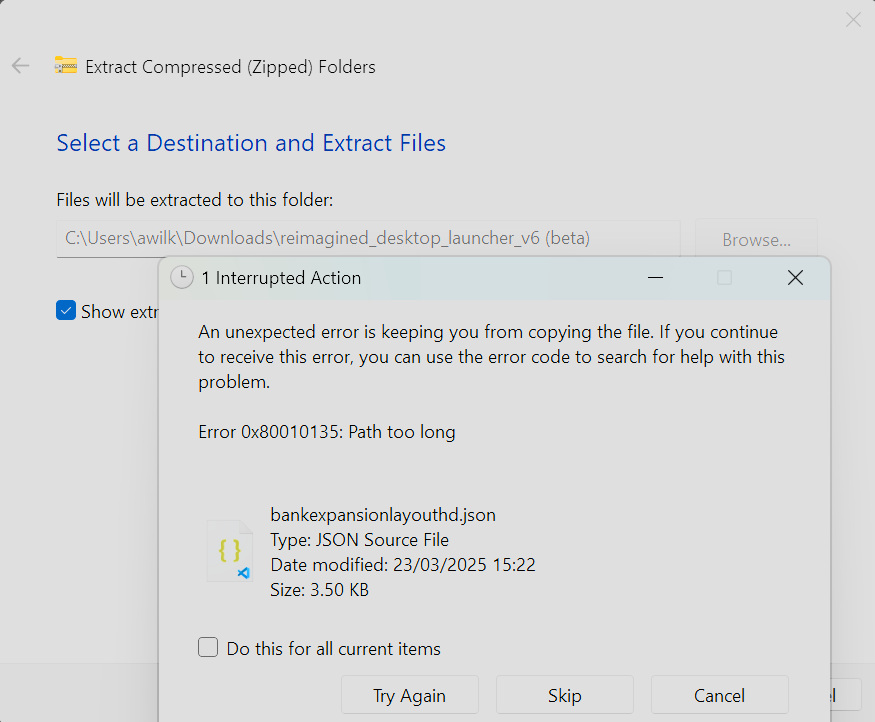
Task: Uncheck the Show extracted files checkbox
Action: point(66,310)
